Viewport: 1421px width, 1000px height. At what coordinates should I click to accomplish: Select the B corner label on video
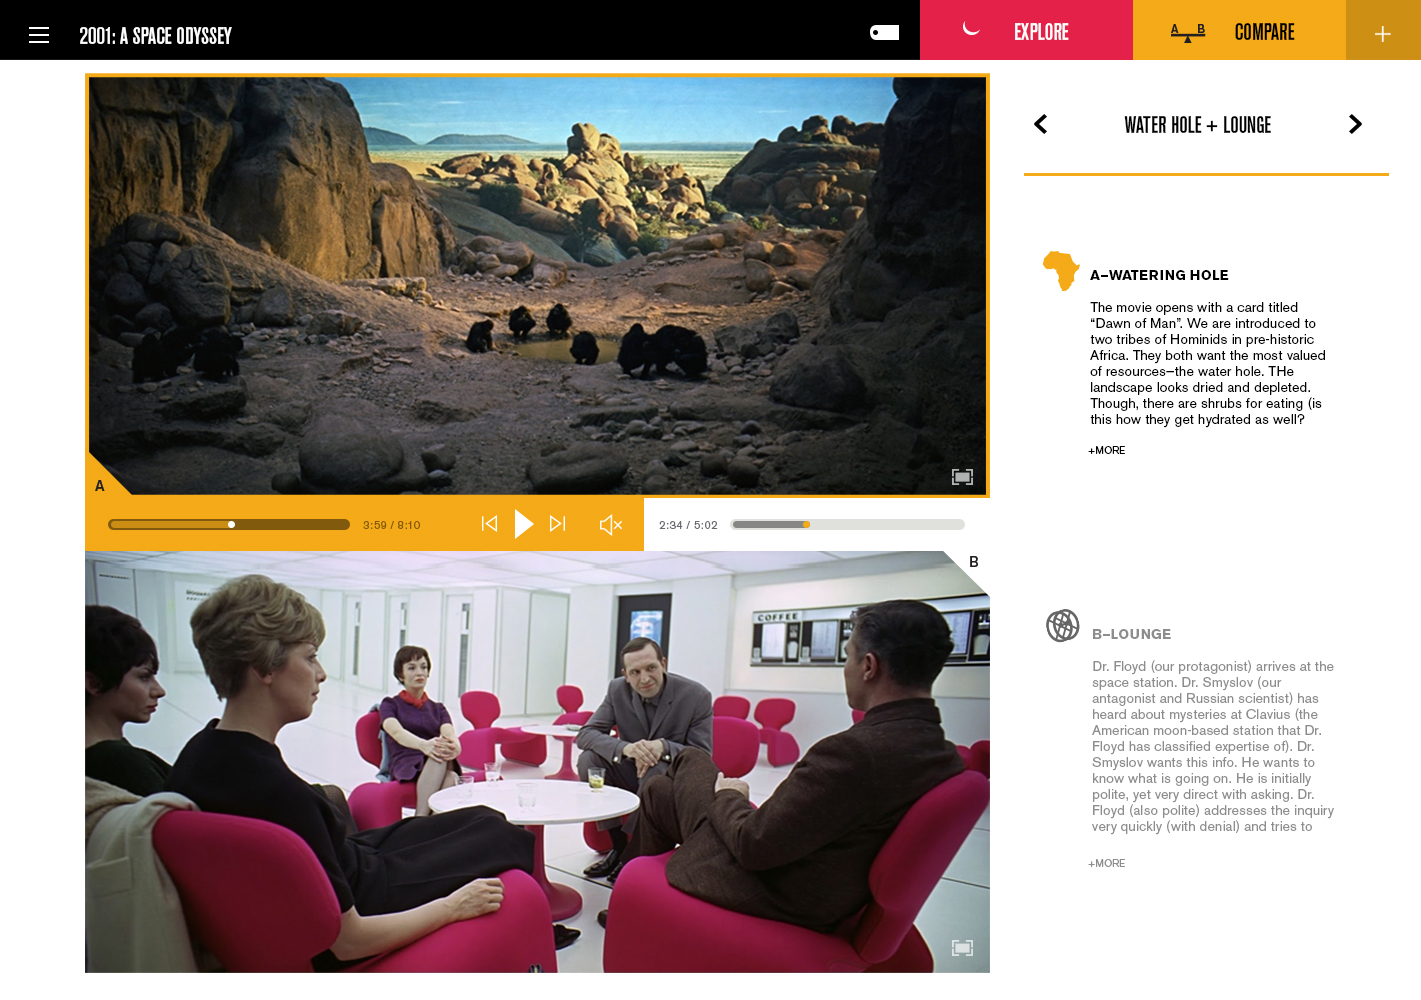[973, 562]
